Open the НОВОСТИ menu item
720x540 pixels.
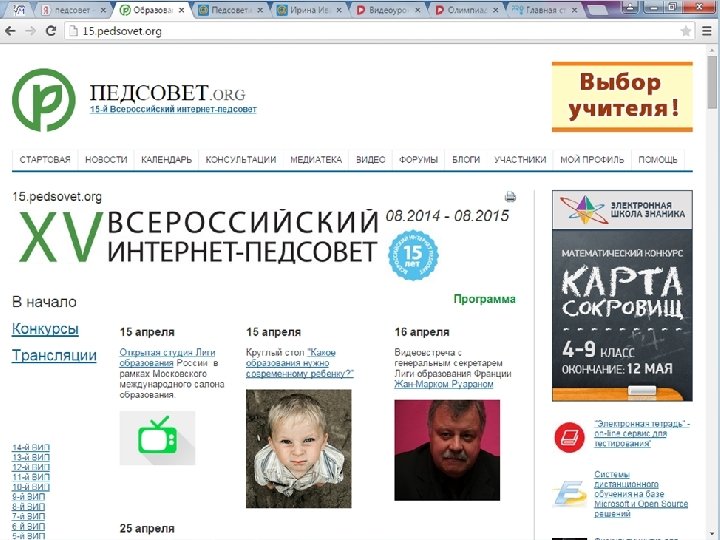pyautogui.click(x=106, y=159)
